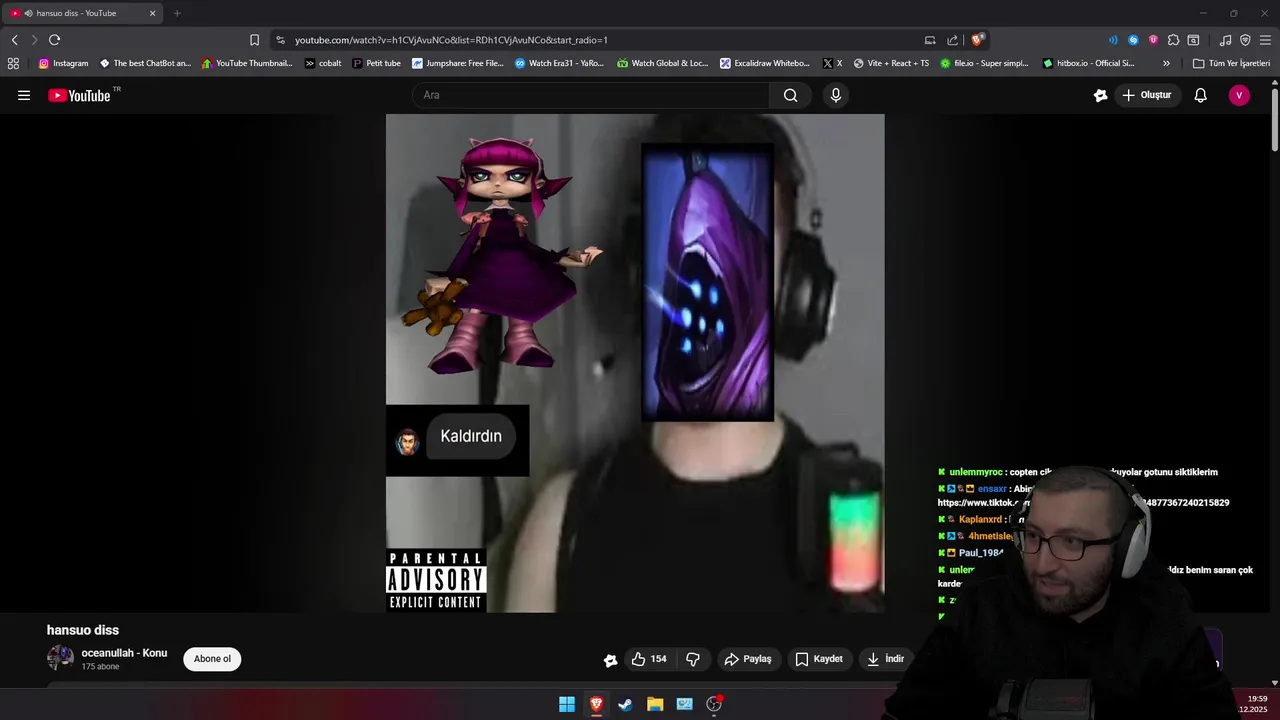Go to the YouTube home logo
1280x720 pixels.
click(79, 95)
